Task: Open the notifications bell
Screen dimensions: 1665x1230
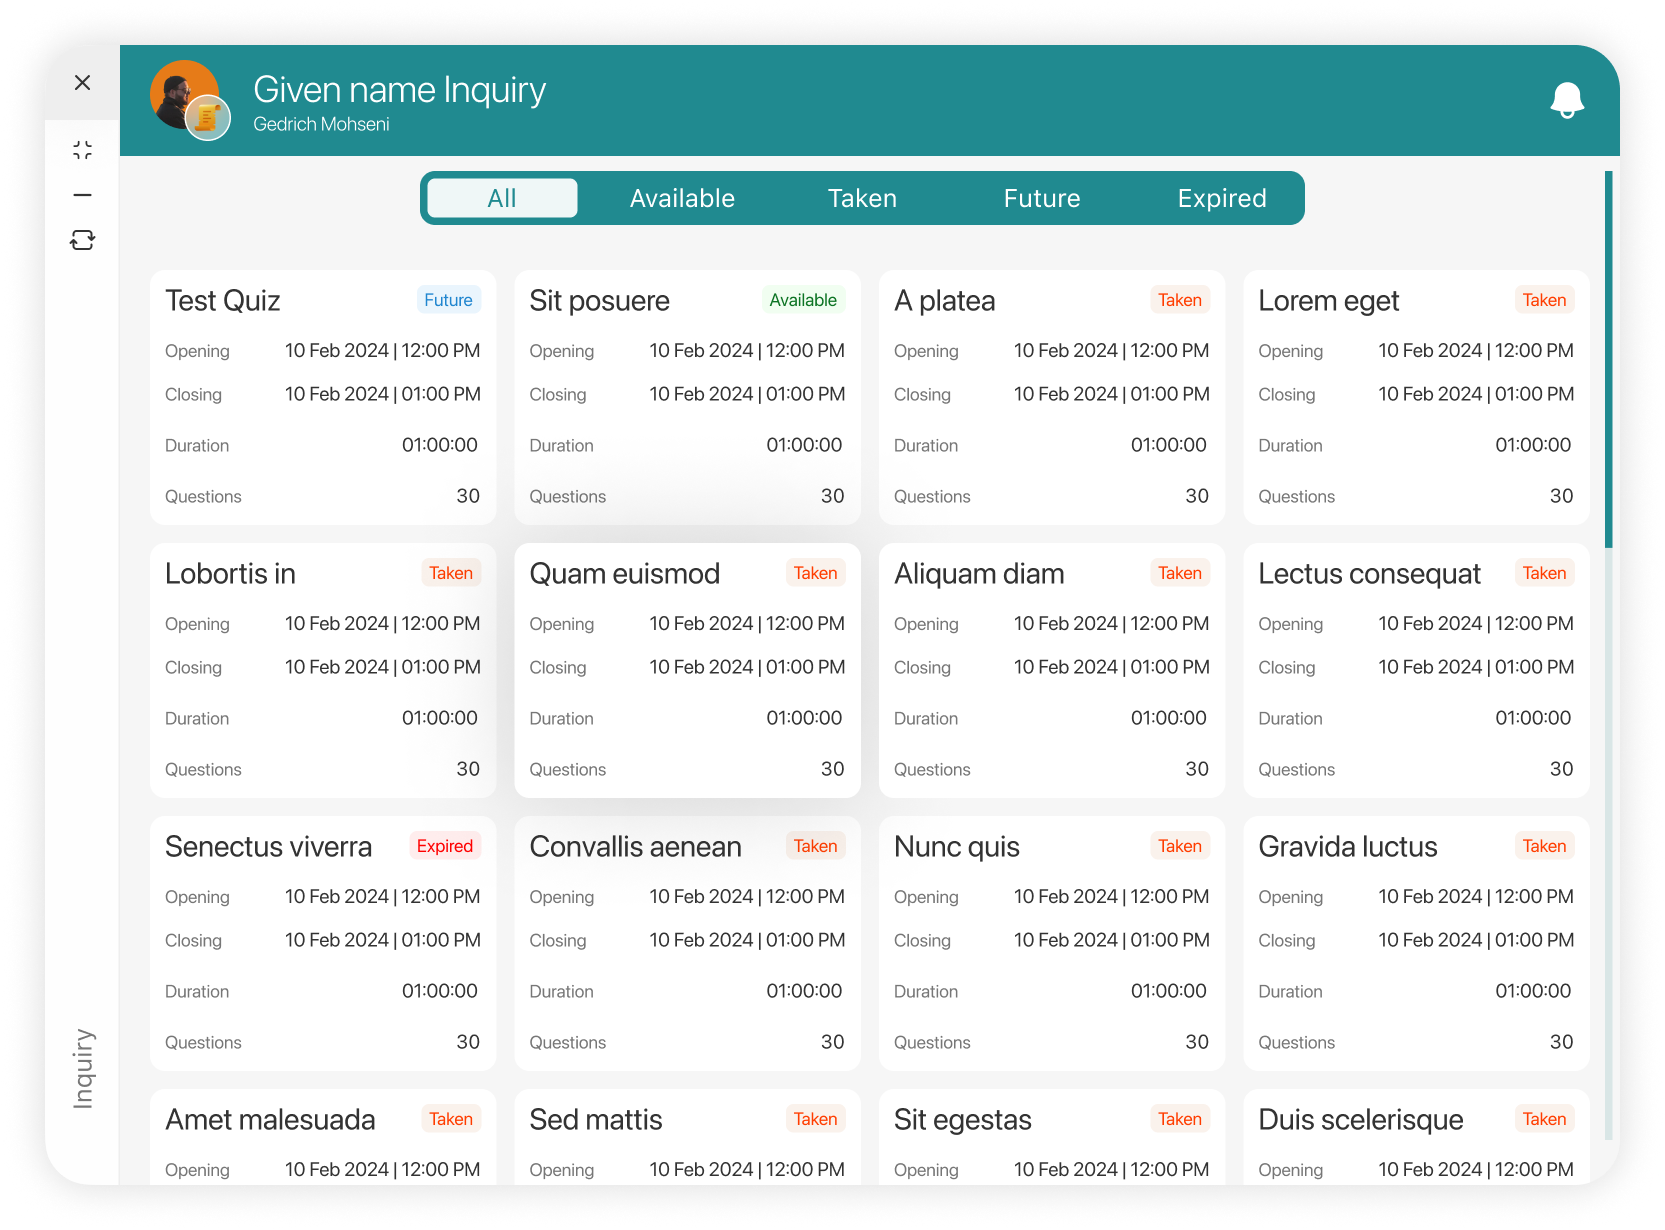Action: (1567, 100)
